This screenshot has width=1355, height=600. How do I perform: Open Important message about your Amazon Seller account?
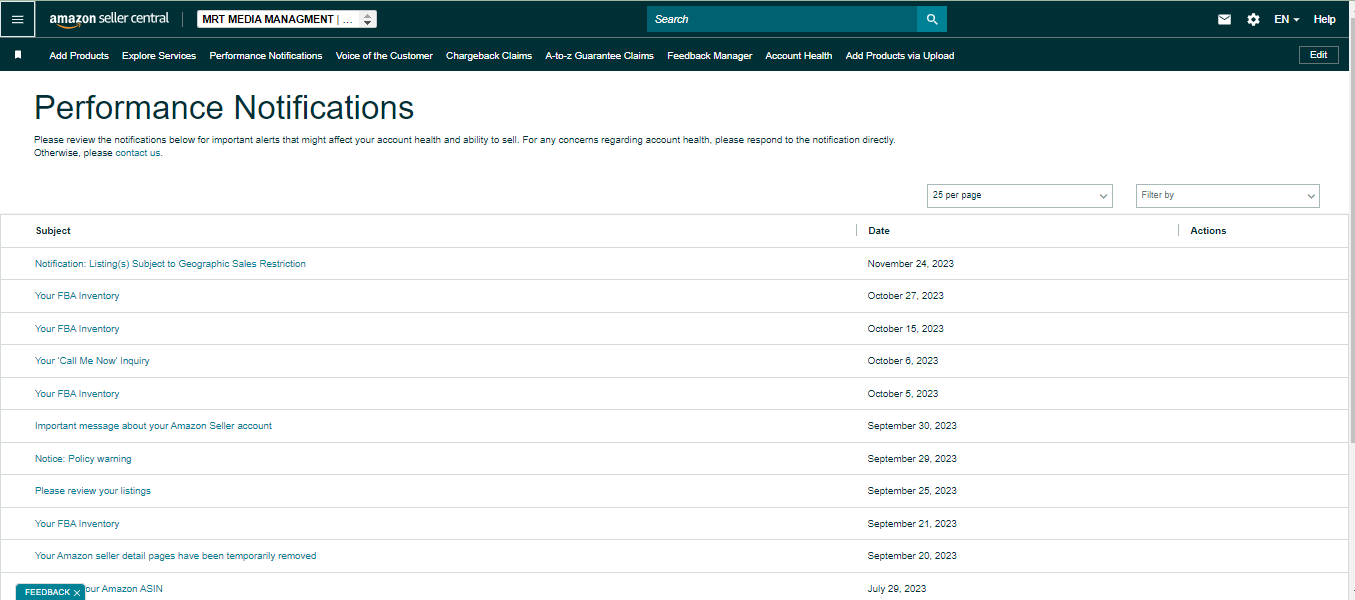click(x=153, y=426)
